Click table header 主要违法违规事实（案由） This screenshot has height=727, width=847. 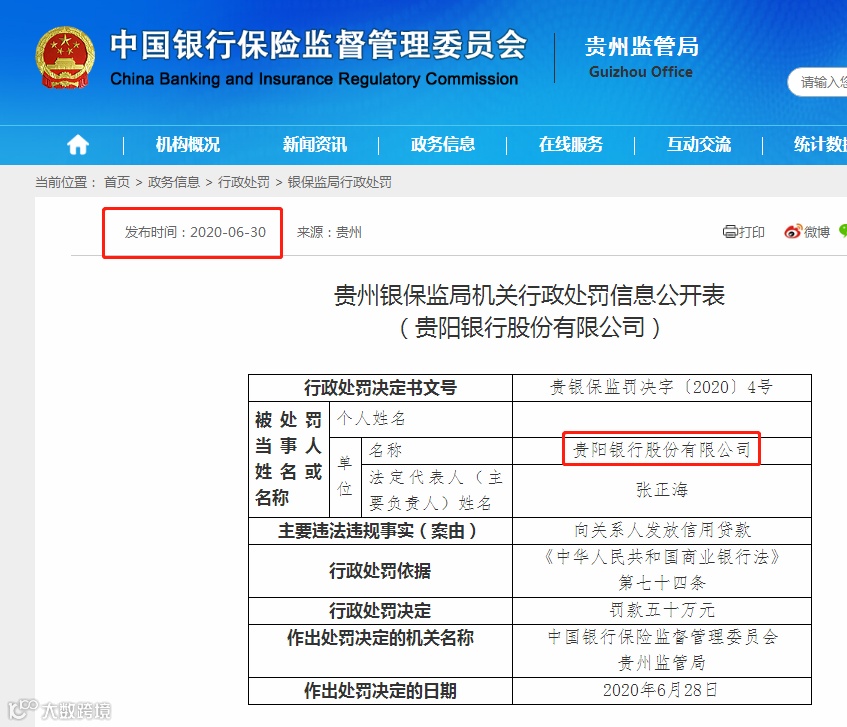(x=380, y=531)
